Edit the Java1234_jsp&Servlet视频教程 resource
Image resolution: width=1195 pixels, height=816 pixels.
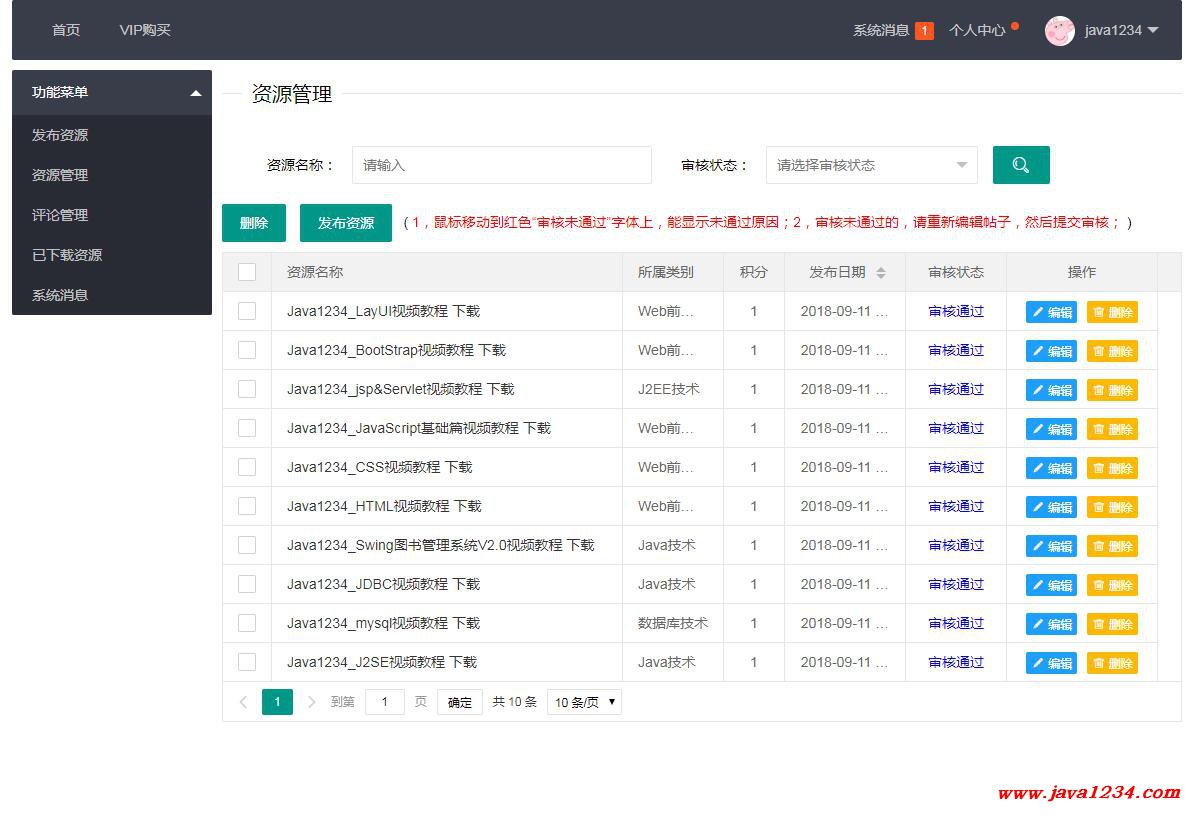point(1051,389)
